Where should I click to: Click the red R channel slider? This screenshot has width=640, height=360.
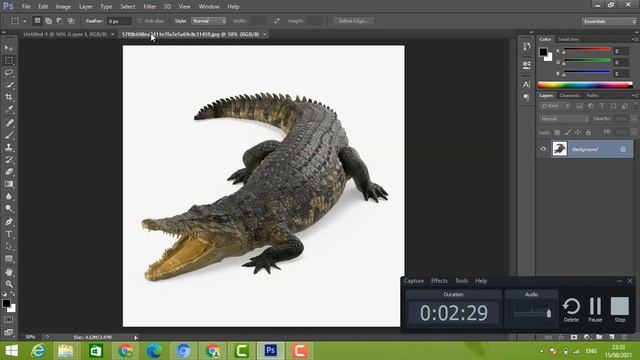click(587, 50)
